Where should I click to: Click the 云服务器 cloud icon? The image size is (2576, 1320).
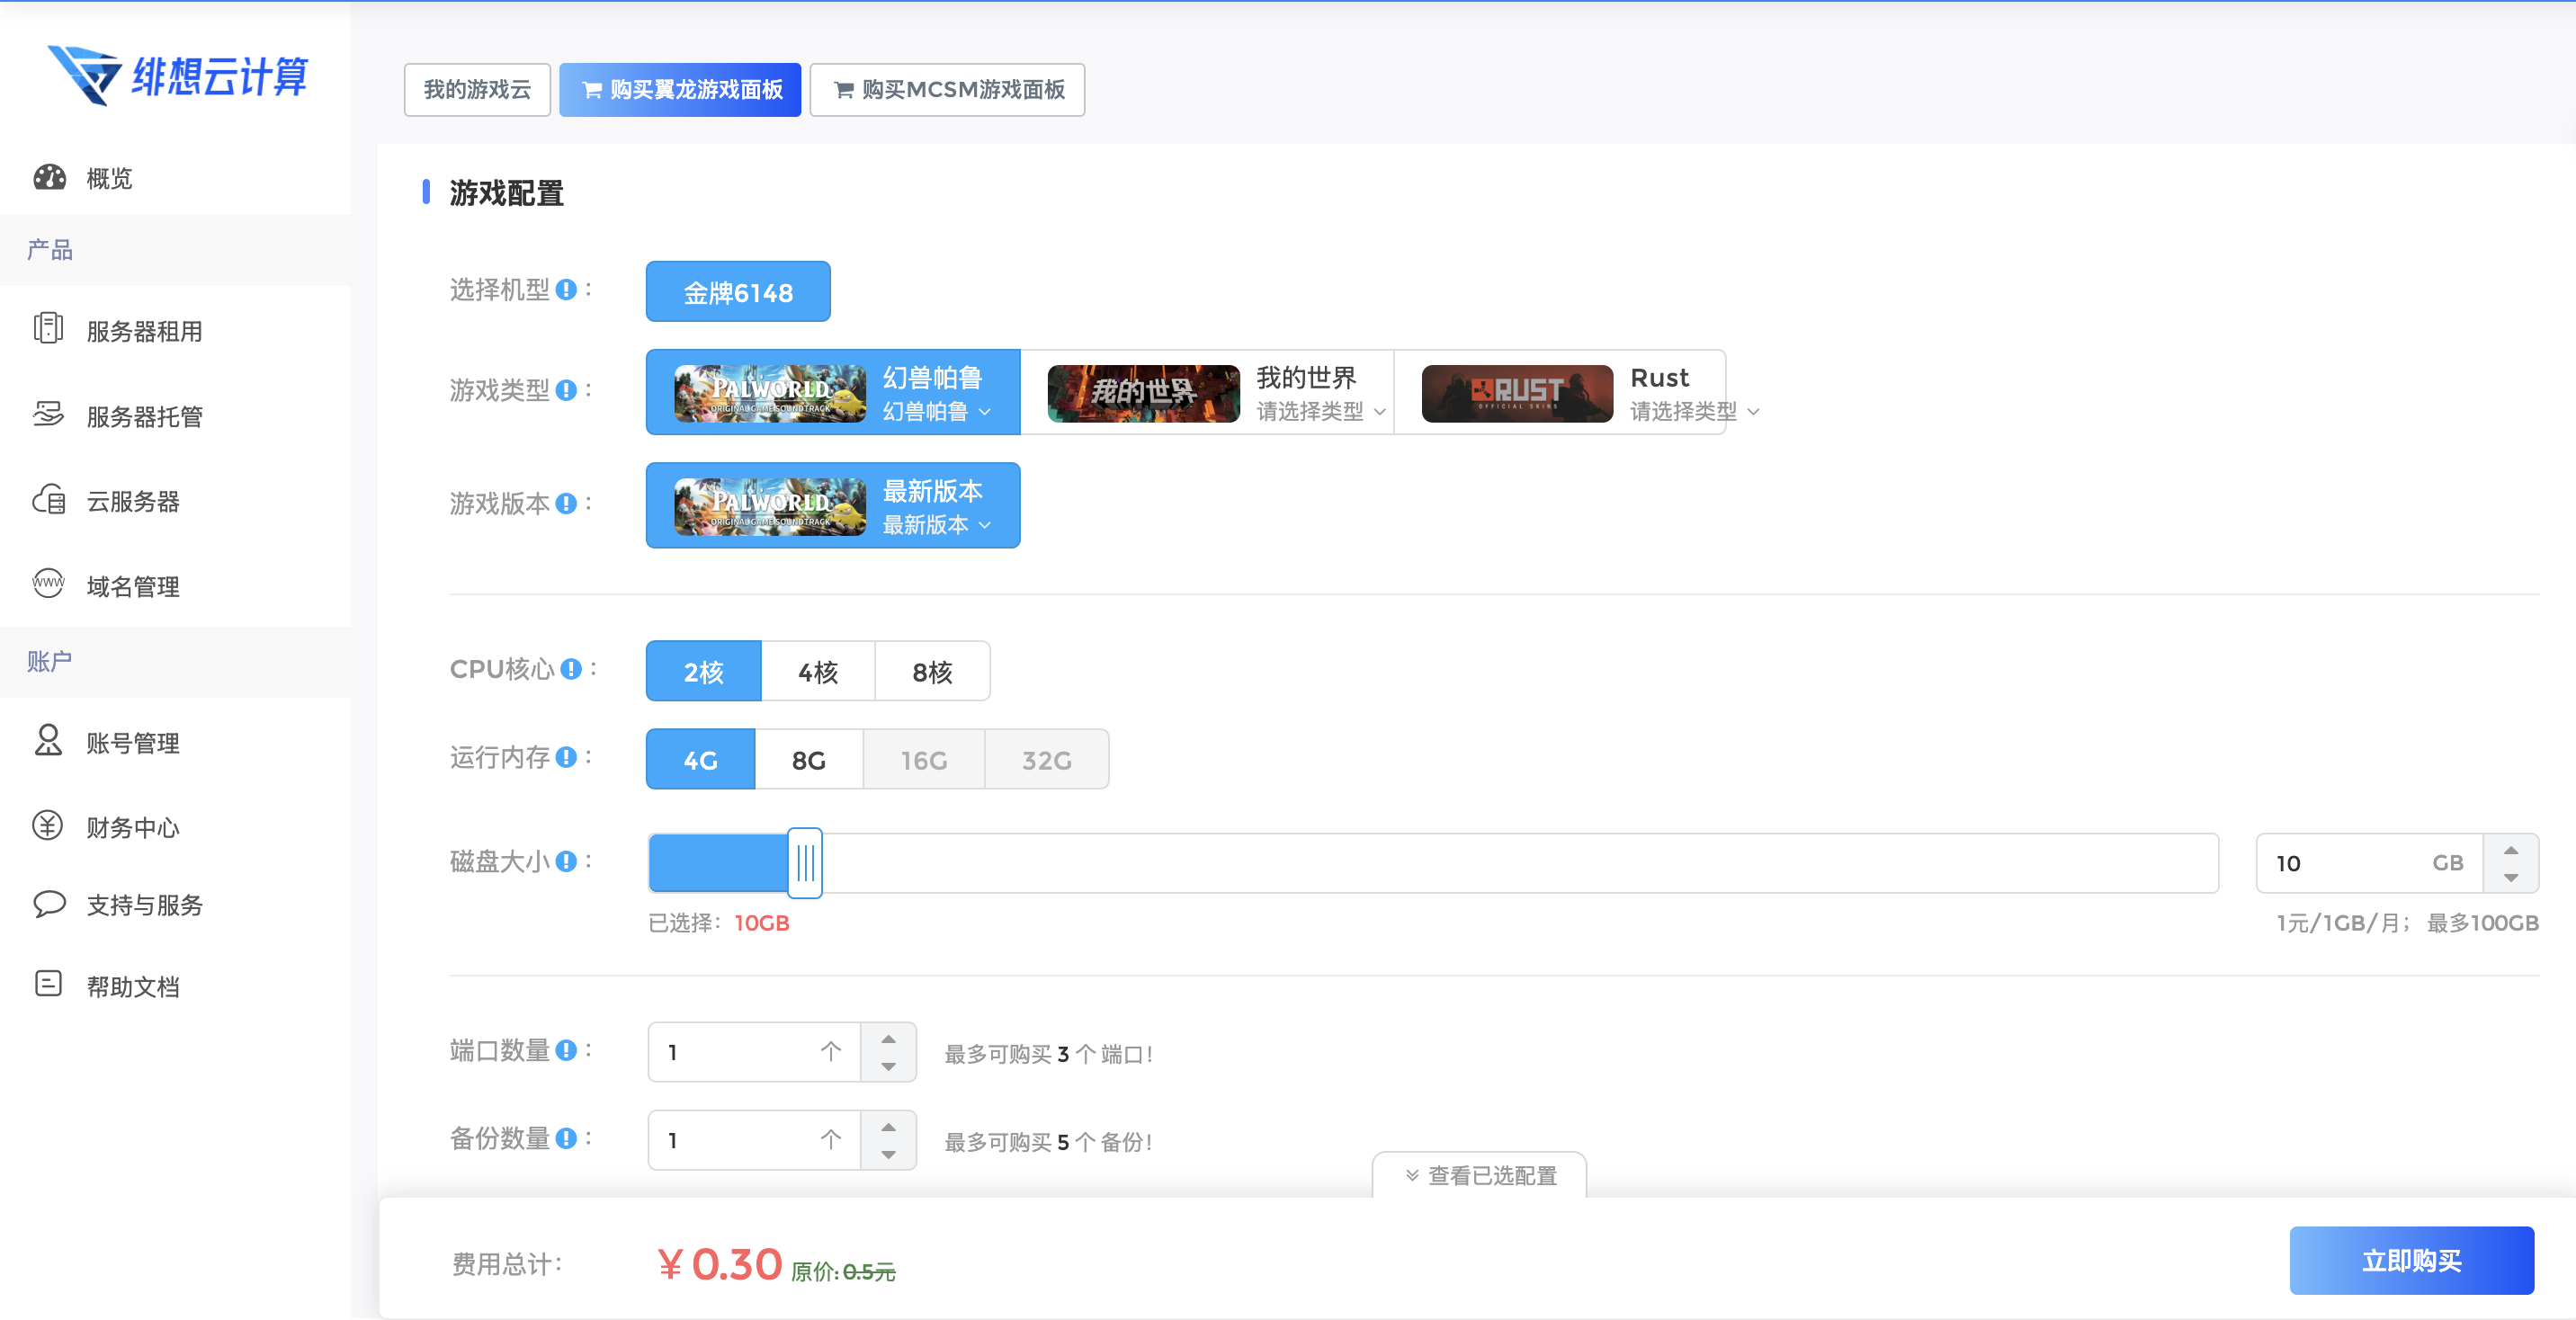tap(48, 499)
